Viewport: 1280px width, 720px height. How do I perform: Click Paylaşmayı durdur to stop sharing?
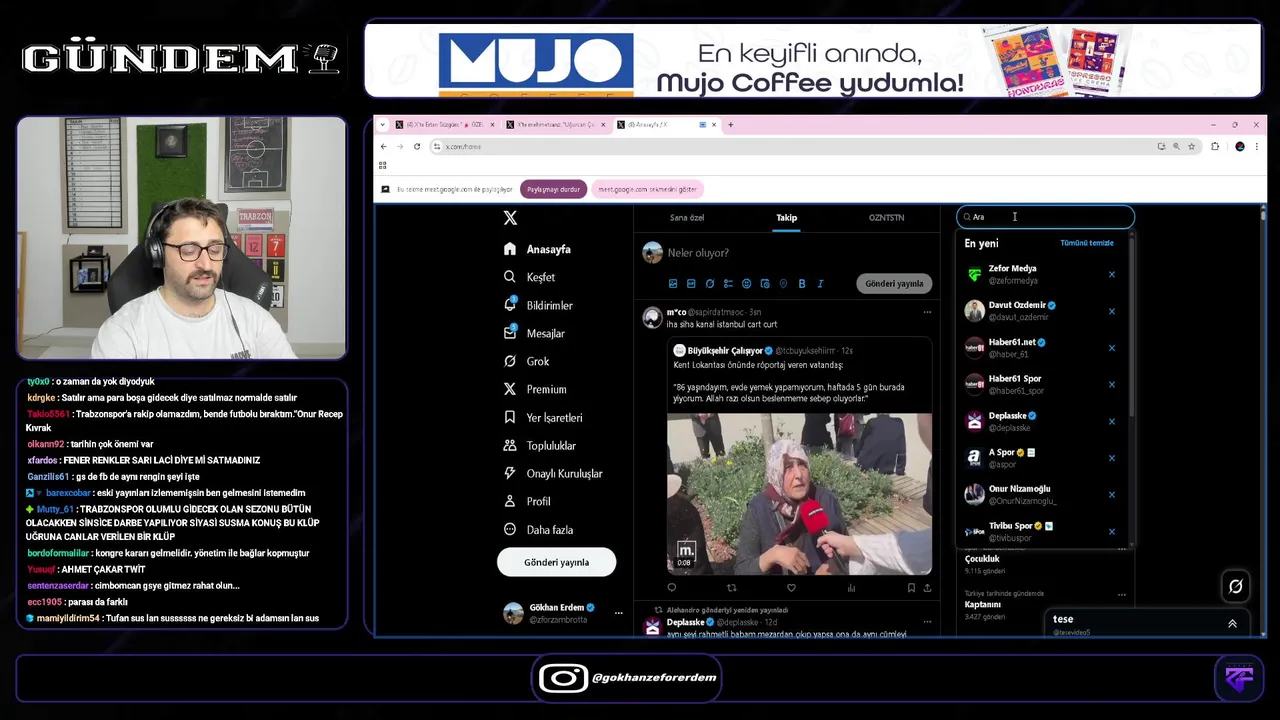click(553, 189)
